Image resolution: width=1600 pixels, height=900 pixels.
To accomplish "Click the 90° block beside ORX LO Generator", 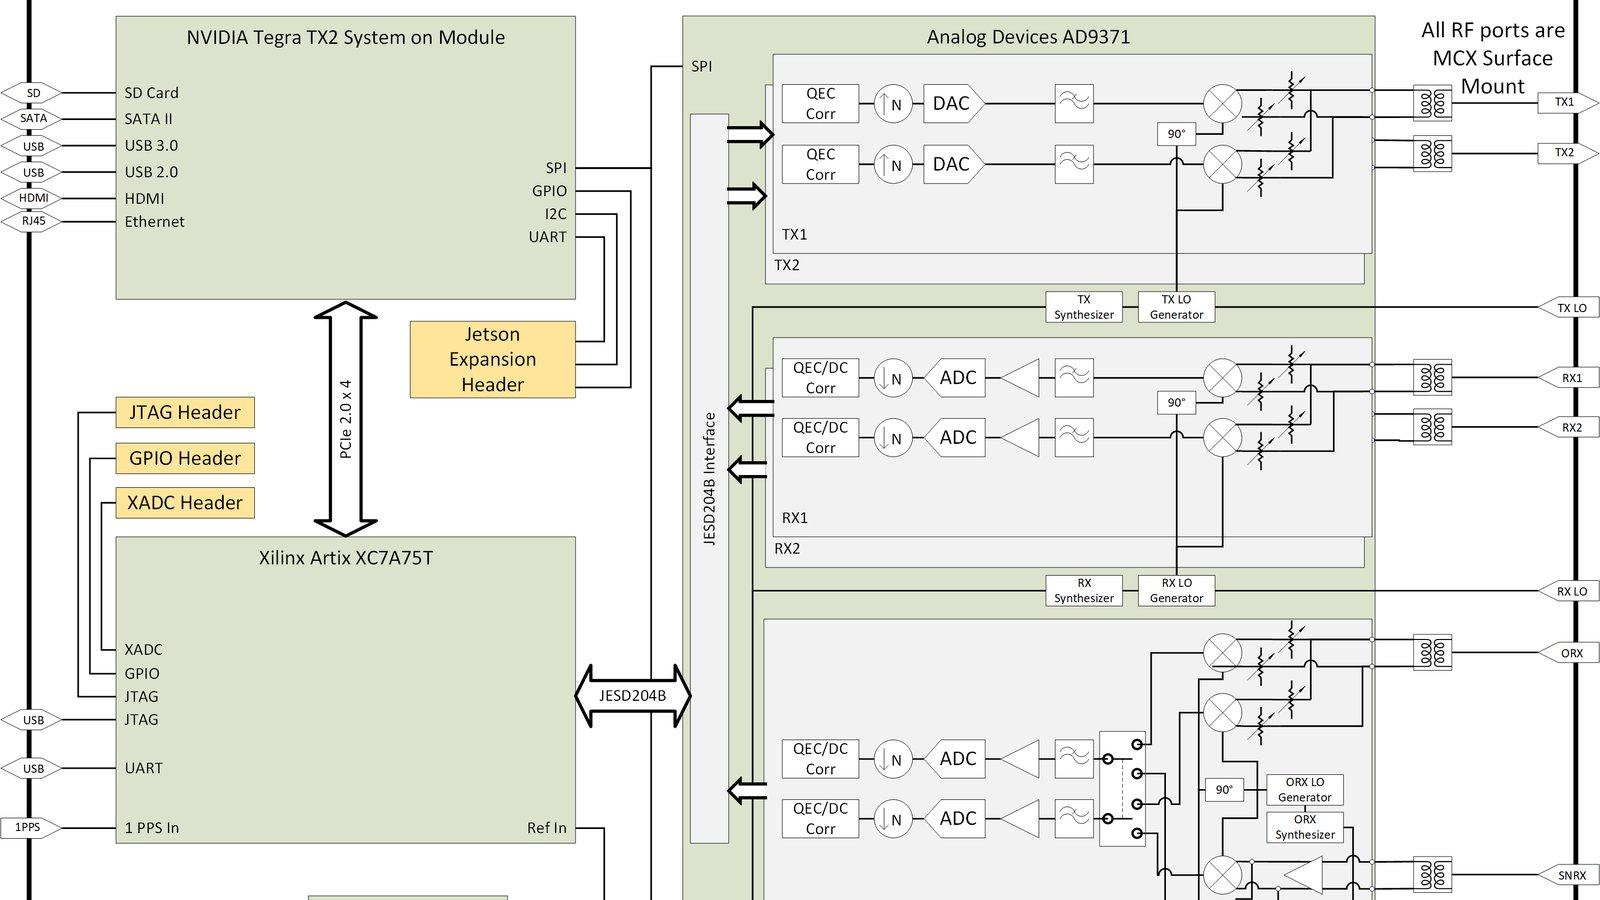I will 1224,790.
